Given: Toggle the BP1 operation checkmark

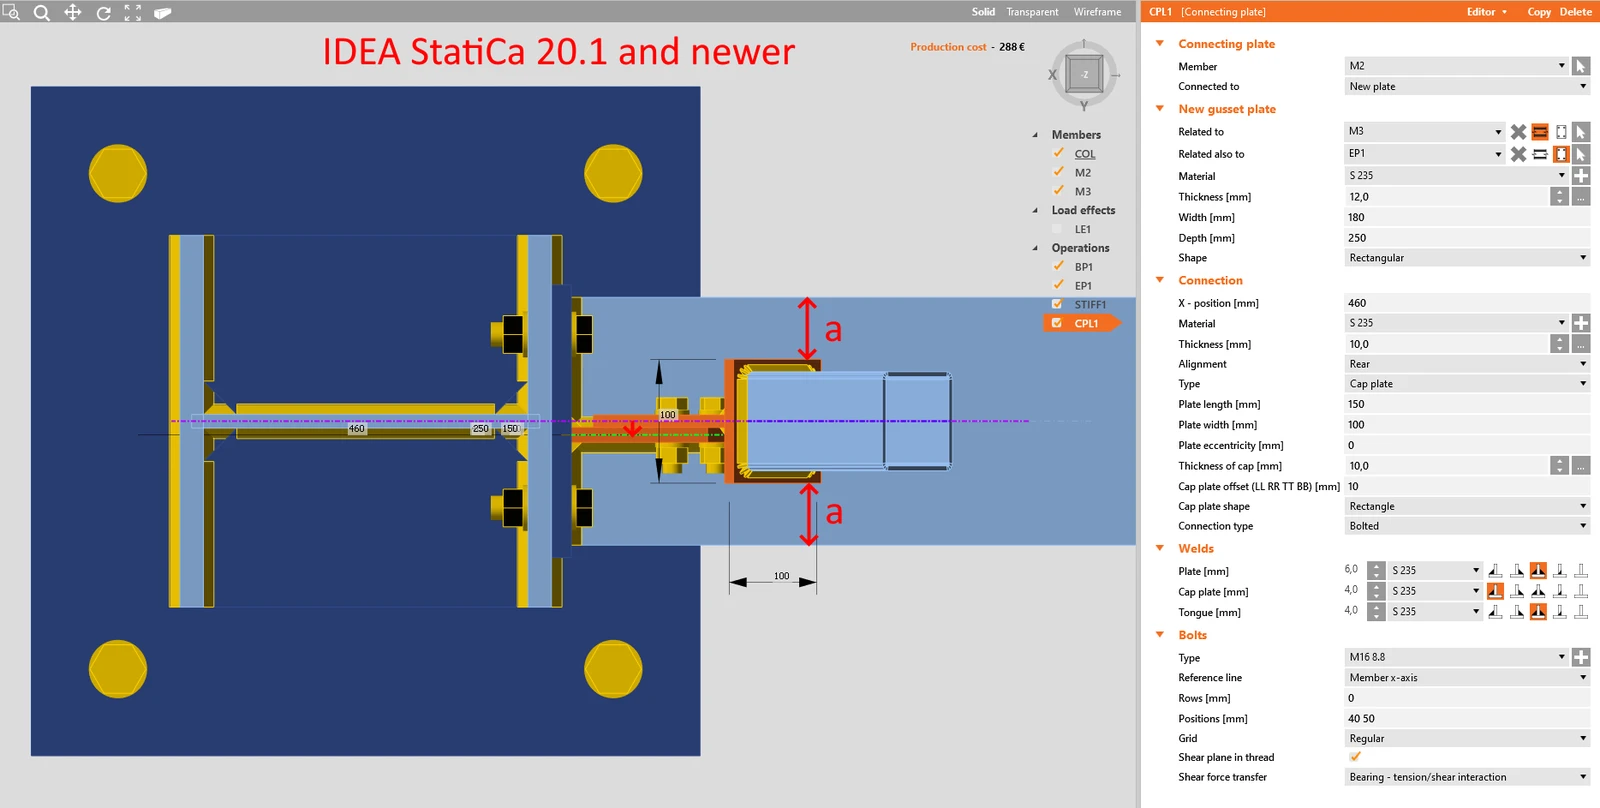Looking at the screenshot, I should coord(1058,266).
